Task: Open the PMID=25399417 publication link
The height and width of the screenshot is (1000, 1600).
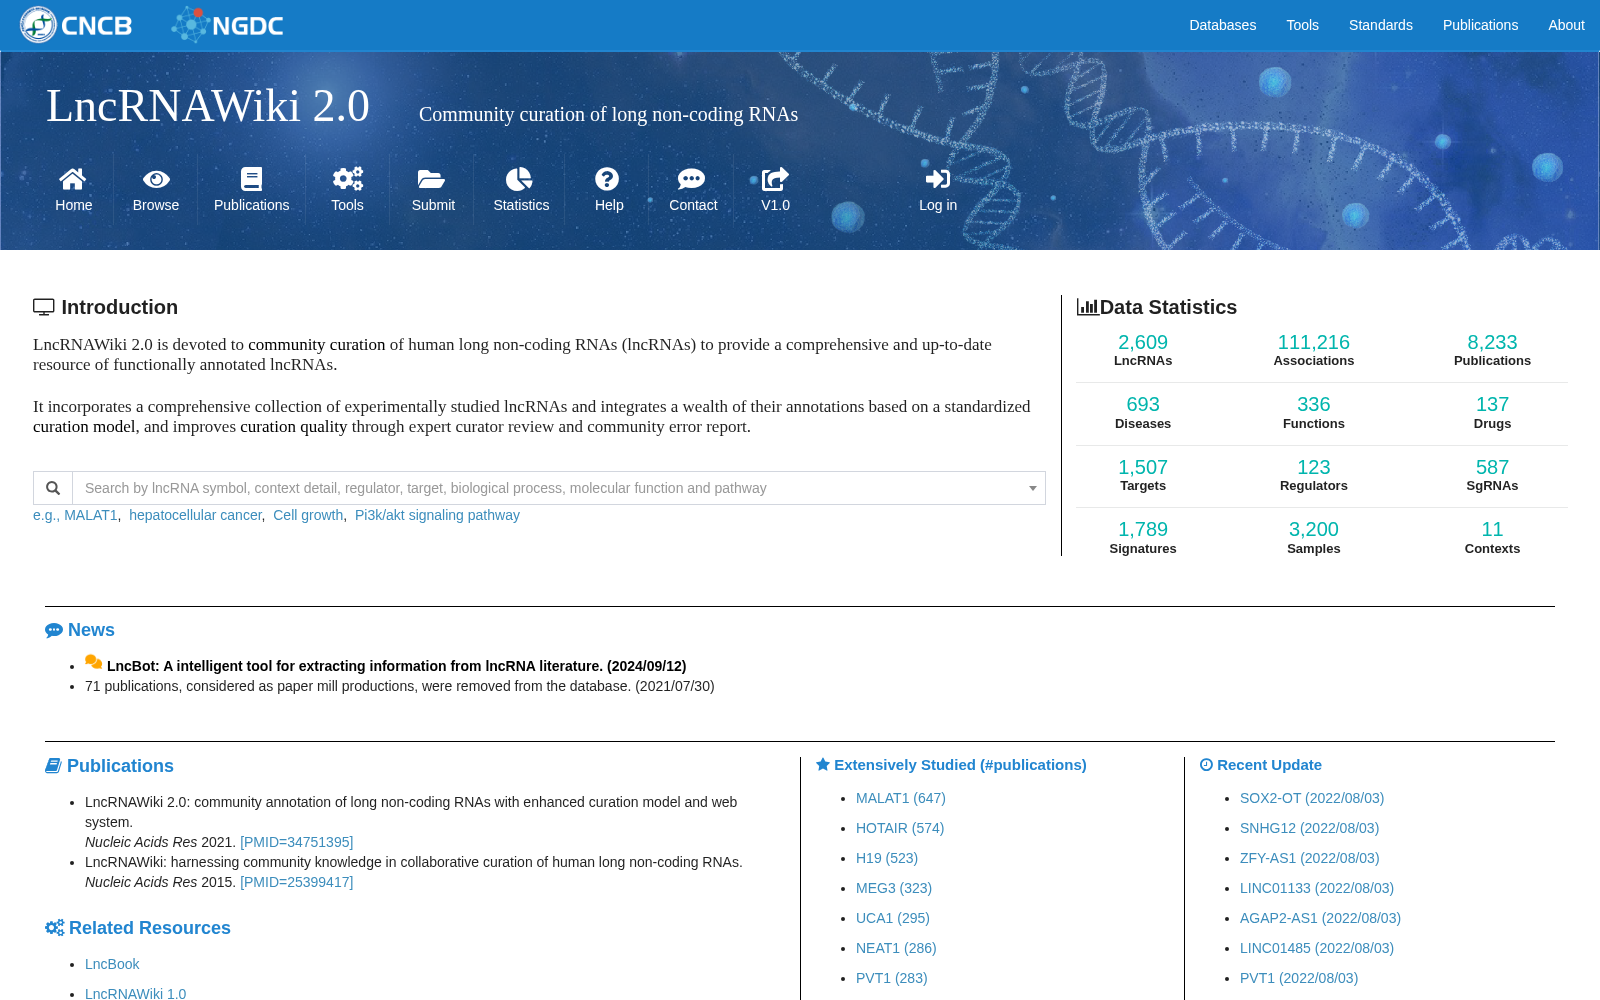Action: click(x=296, y=882)
